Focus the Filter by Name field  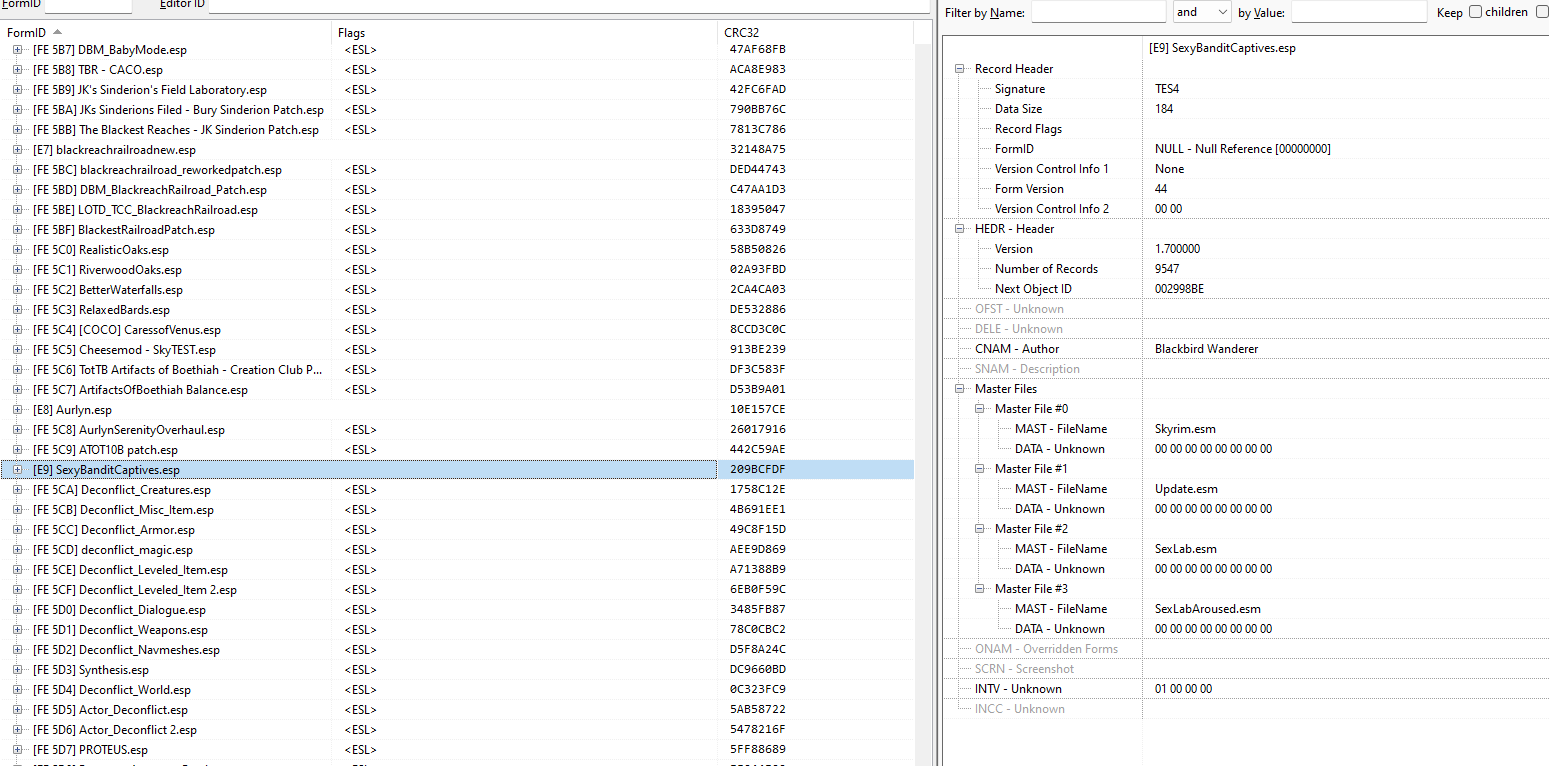click(x=1098, y=12)
